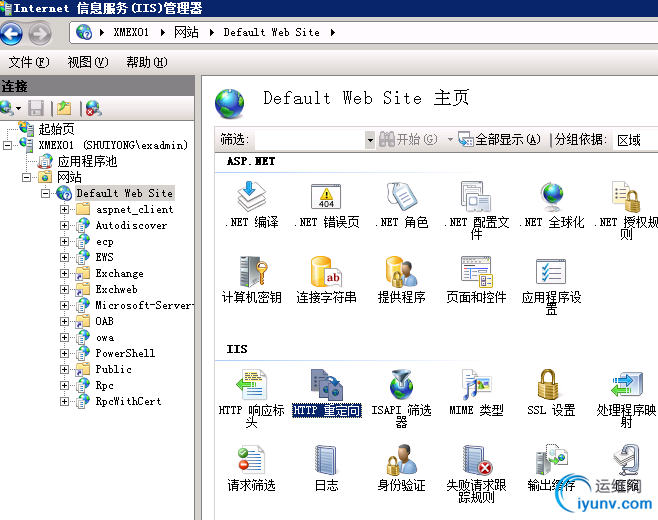Open the .NET 错误页 feature icon
This screenshot has width=658, height=520.
[x=326, y=196]
